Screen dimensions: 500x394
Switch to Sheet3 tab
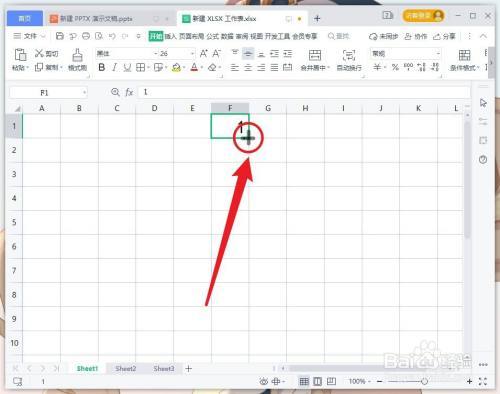(x=164, y=368)
